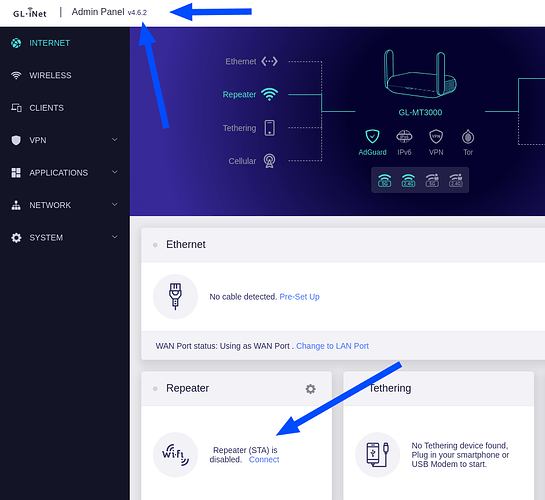Expand the SYSTEM sidebar menu chevron
The height and width of the screenshot is (500, 545).
(x=114, y=237)
